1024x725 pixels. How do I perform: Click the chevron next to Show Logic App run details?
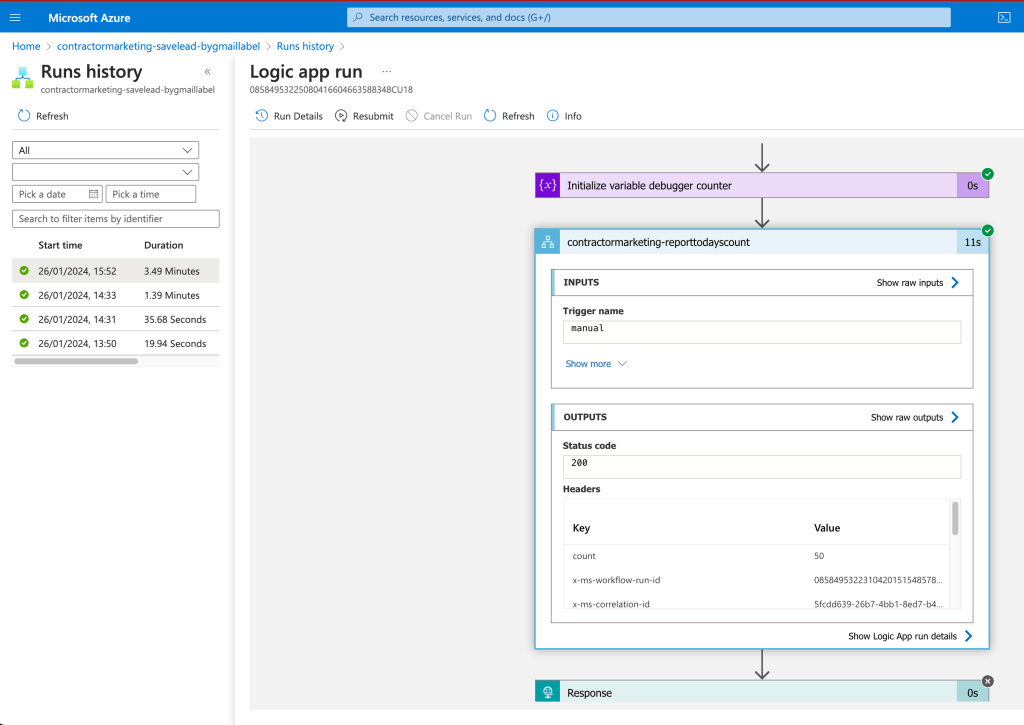968,636
